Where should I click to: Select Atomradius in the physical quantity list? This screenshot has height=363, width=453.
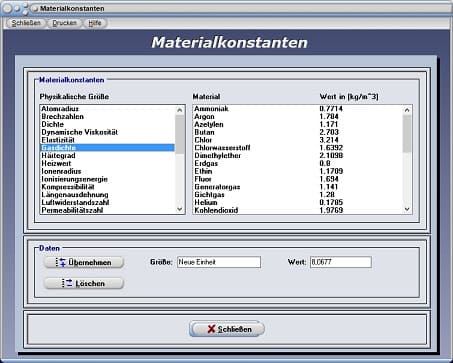point(107,109)
